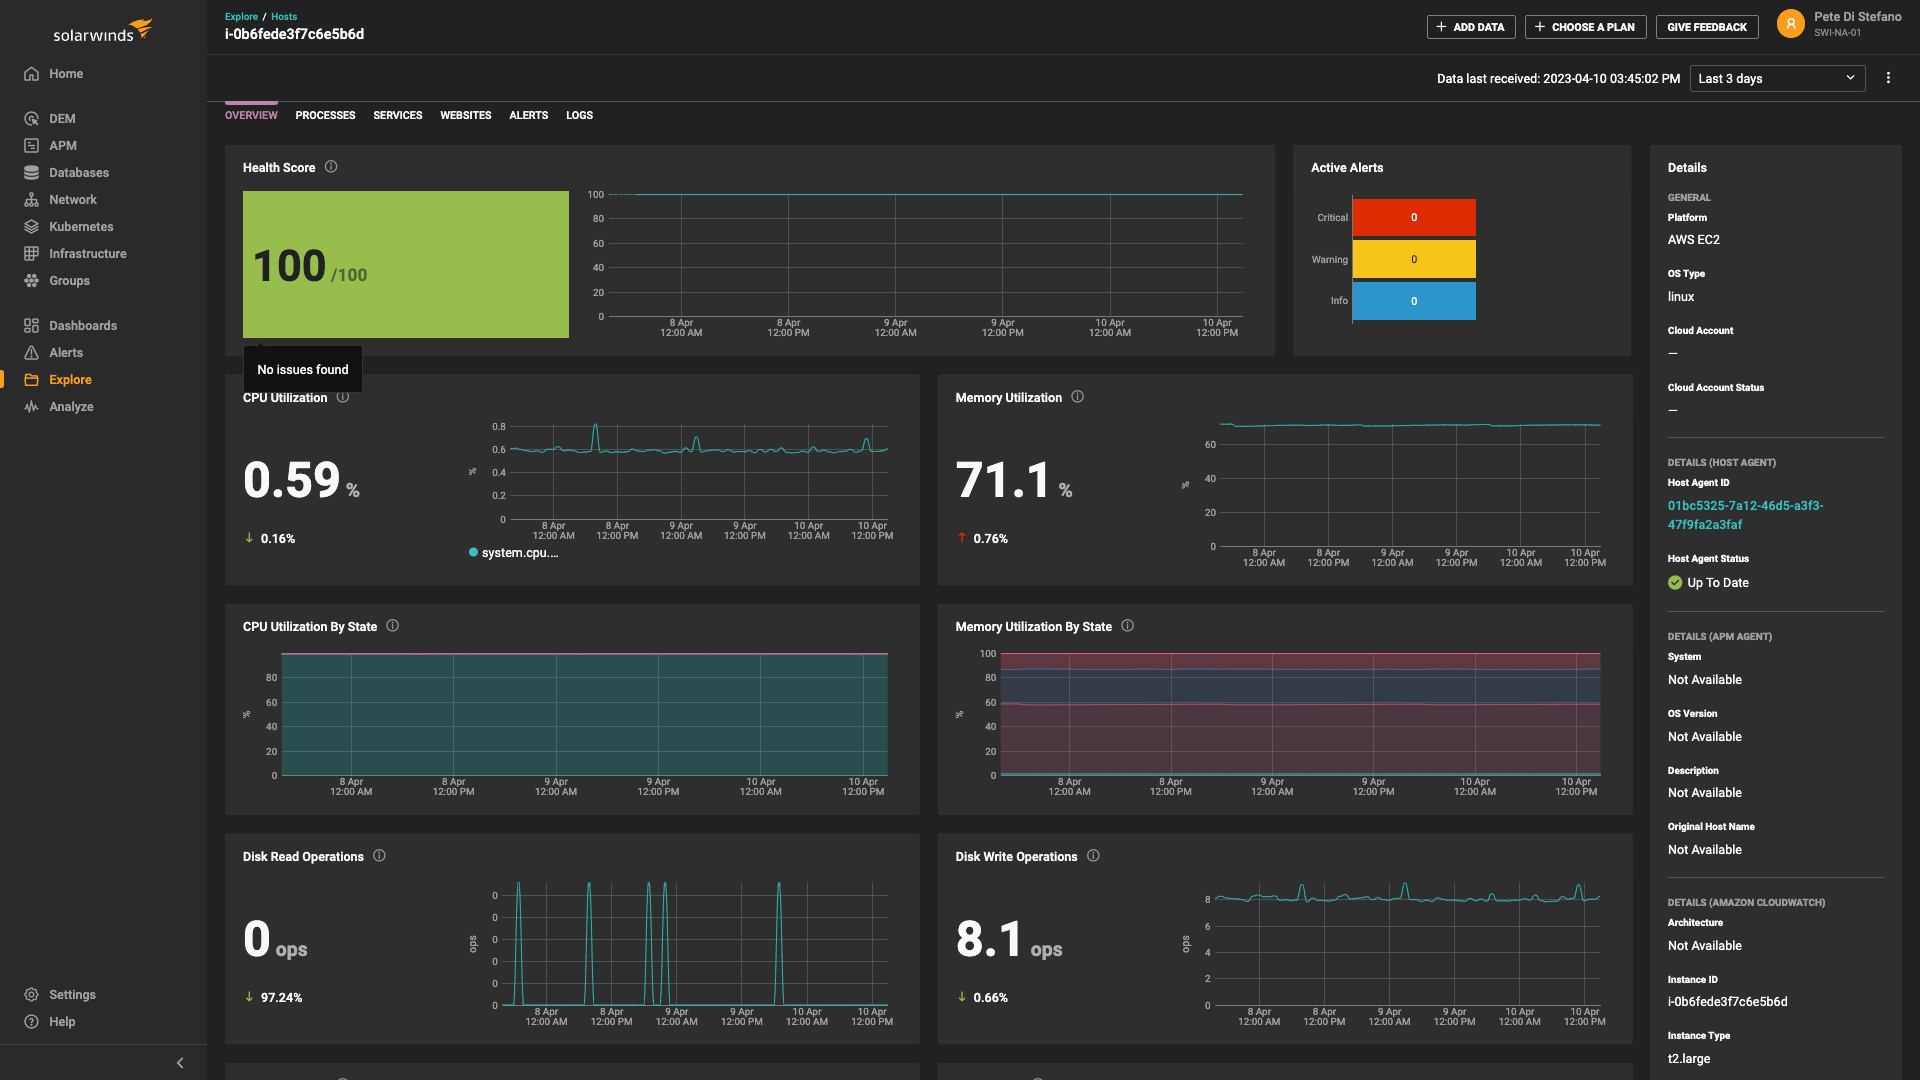
Task: Open Alerts from the sidebar
Action: point(31,352)
